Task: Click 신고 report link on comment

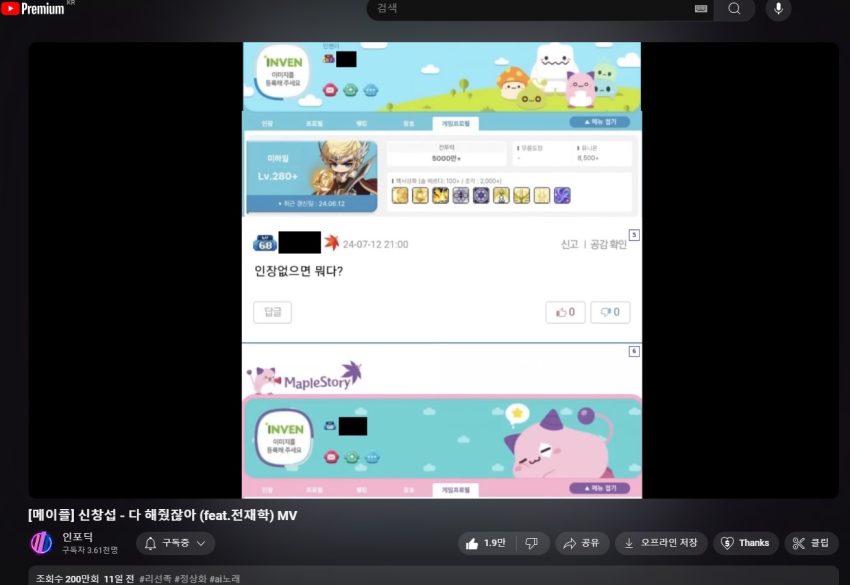Action: point(569,245)
